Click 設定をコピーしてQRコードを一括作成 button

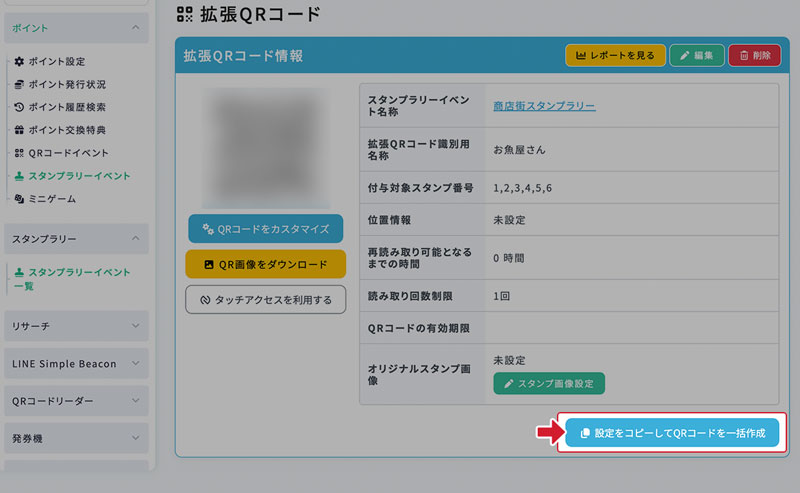[671, 433]
